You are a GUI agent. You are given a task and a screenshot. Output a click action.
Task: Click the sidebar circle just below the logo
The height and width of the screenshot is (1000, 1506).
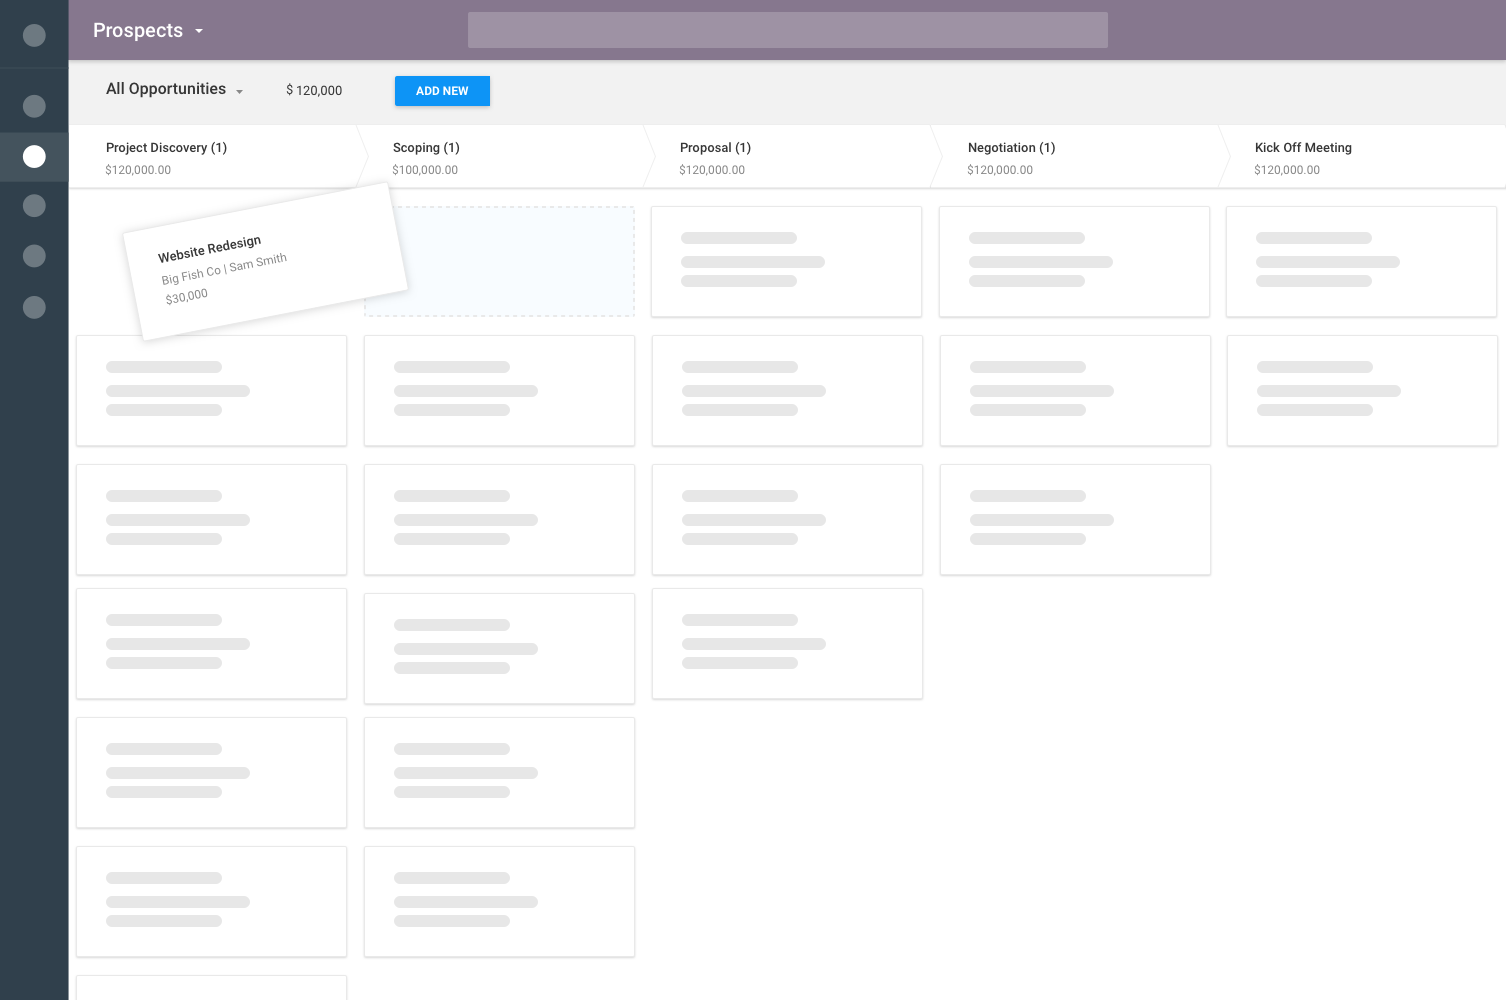tap(34, 106)
